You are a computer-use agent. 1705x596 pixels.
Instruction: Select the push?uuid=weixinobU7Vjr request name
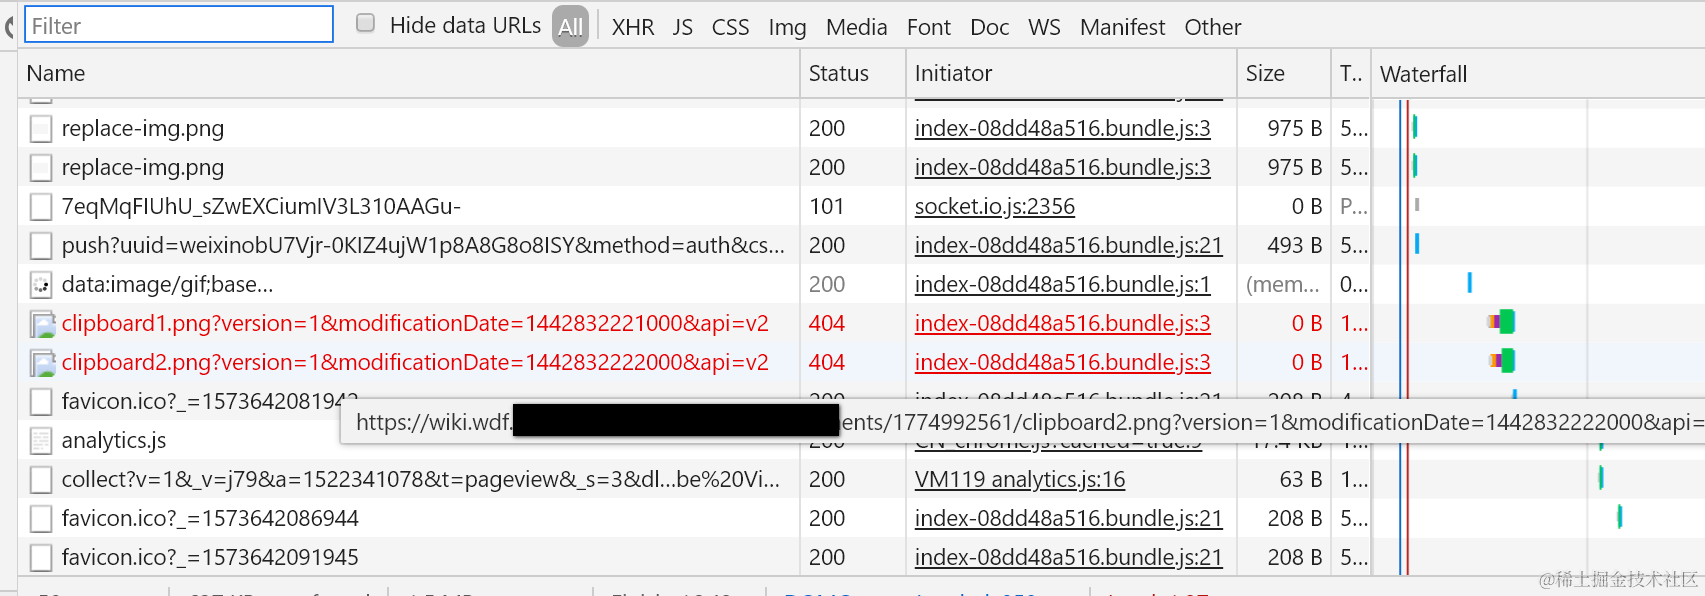click(423, 245)
